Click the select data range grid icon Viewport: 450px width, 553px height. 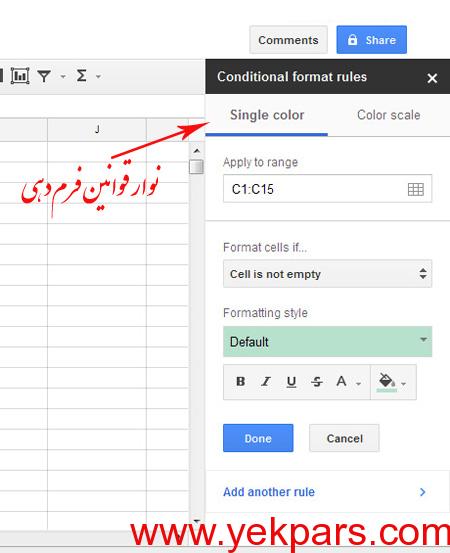pyautogui.click(x=415, y=189)
